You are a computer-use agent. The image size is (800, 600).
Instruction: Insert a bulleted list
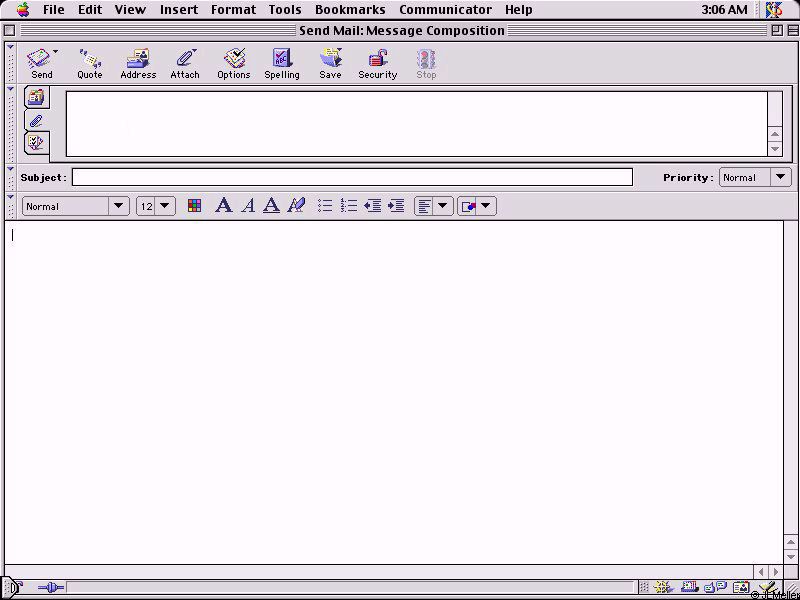point(325,206)
